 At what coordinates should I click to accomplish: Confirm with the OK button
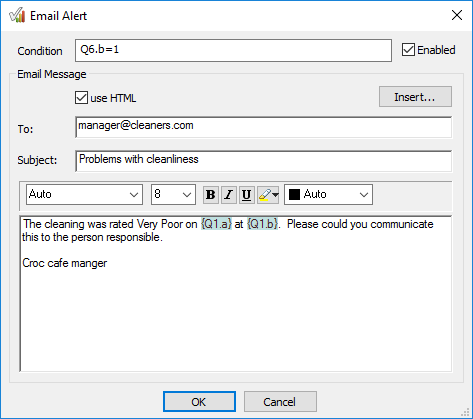[199, 402]
